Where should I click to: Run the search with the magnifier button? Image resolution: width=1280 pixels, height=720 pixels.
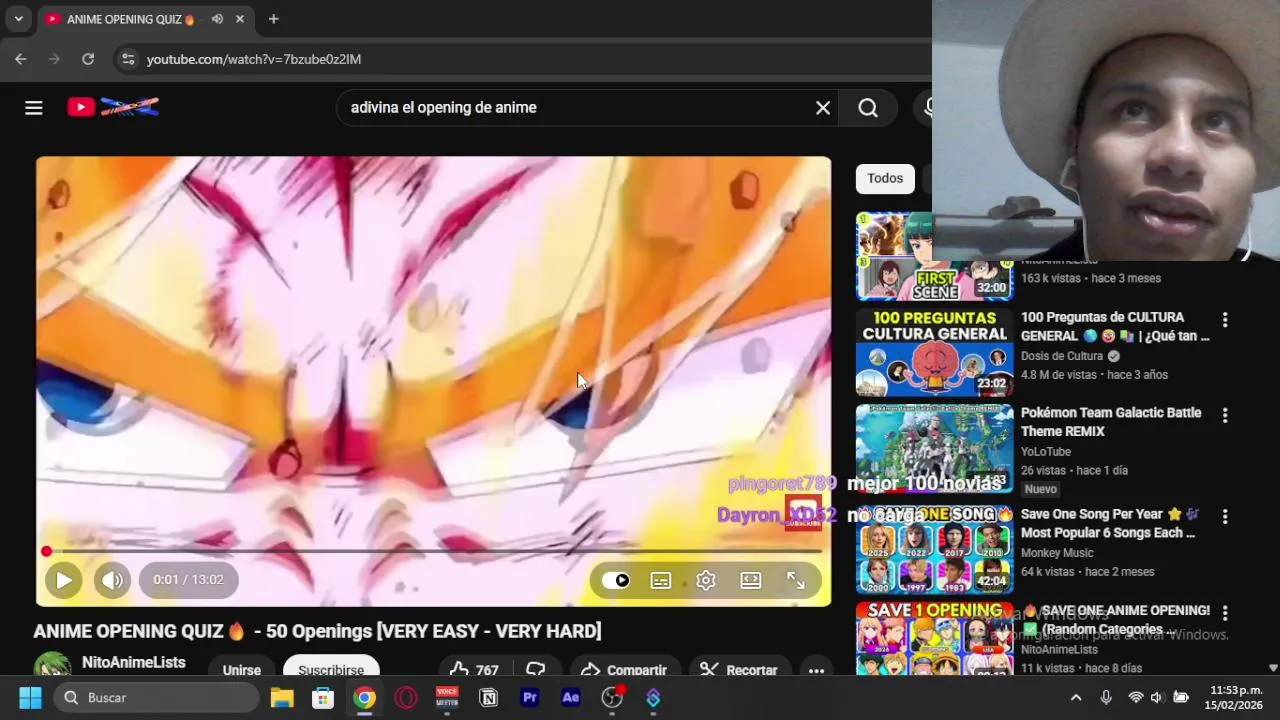tap(868, 108)
